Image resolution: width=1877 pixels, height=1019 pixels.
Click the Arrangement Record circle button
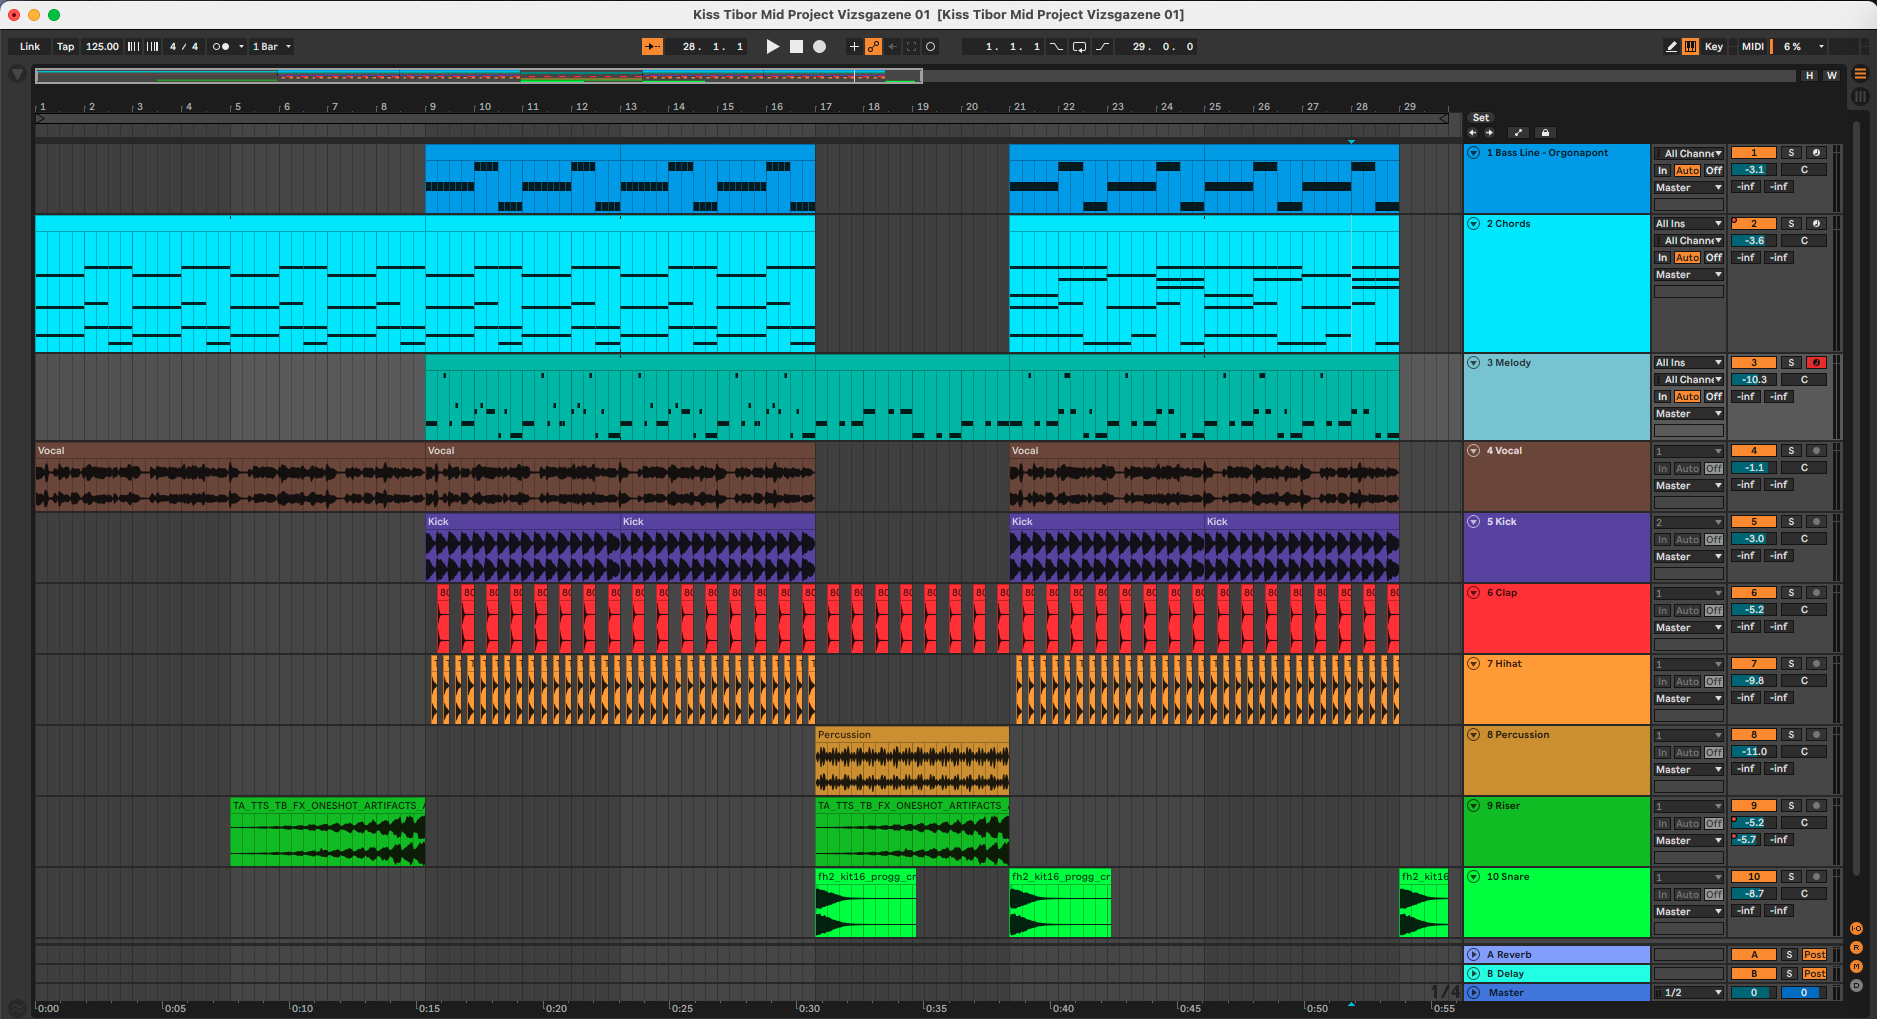819,47
